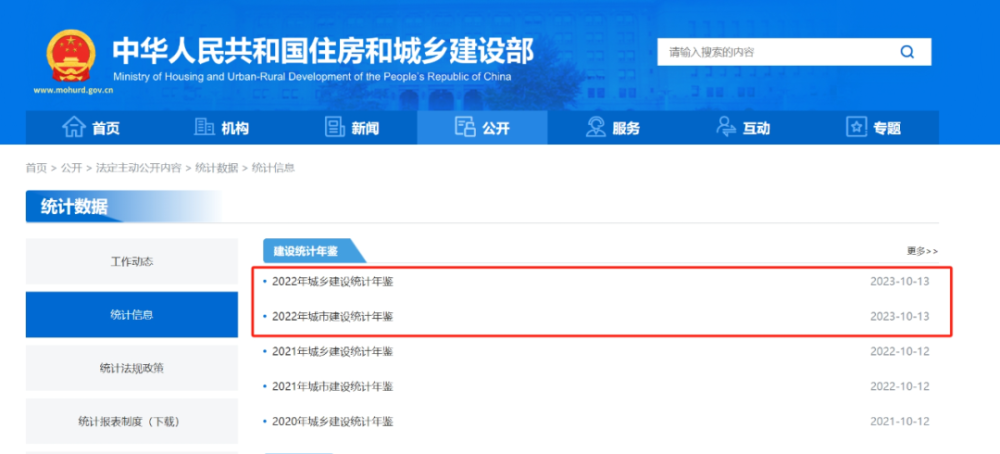Click the chat-person icon beside 互动
Viewport: 1000px width, 454px height.
pyautogui.click(x=726, y=127)
